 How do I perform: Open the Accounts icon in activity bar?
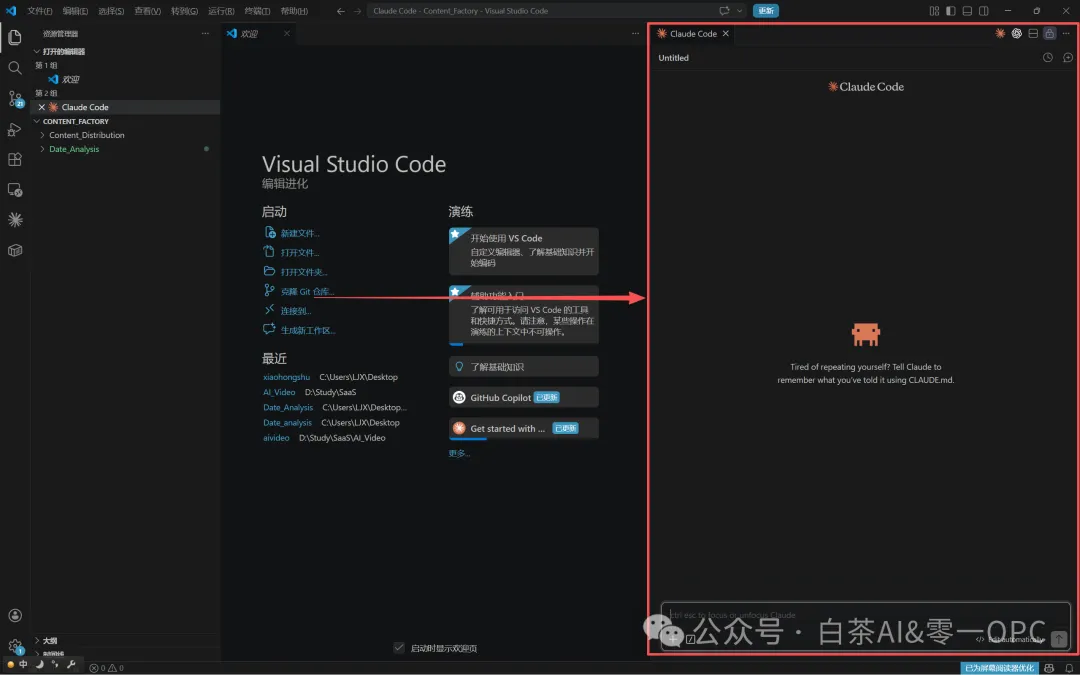pyautogui.click(x=14, y=616)
